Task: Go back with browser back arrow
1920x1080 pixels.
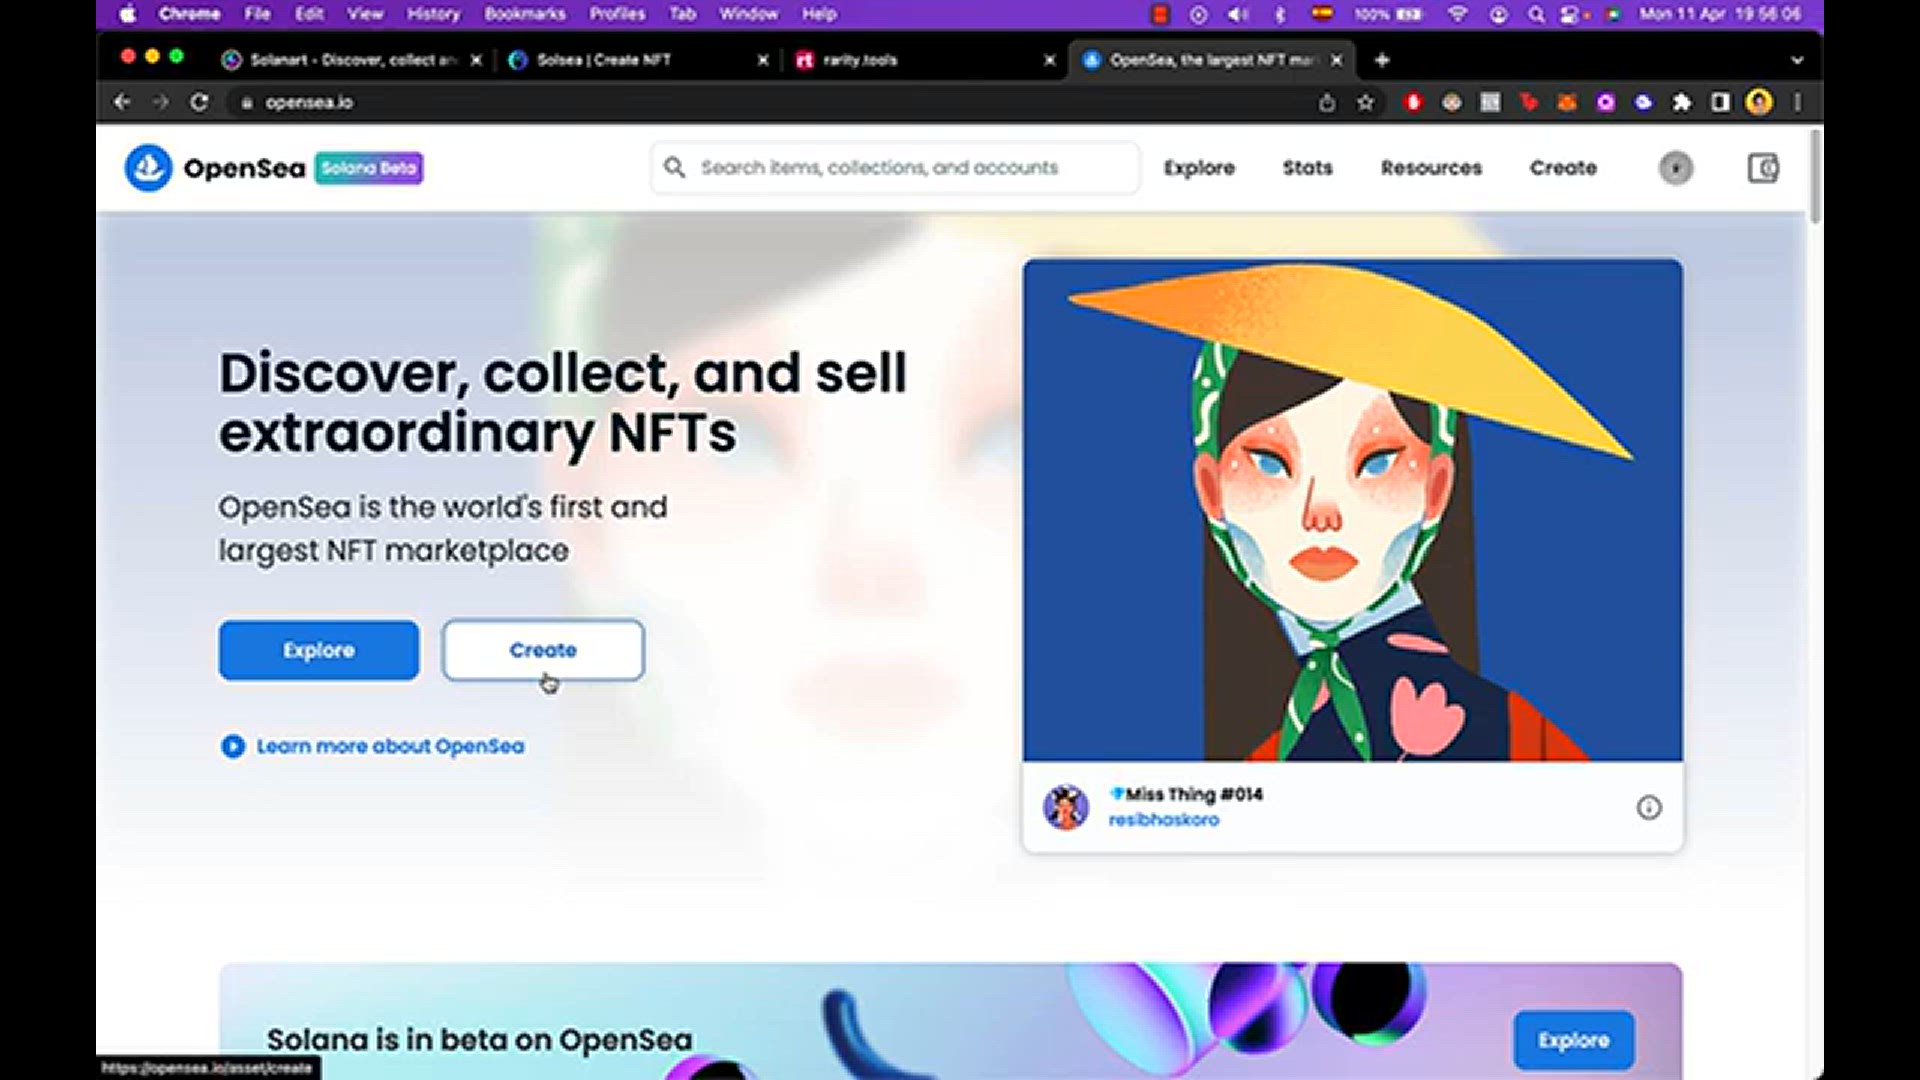Action: [x=122, y=102]
